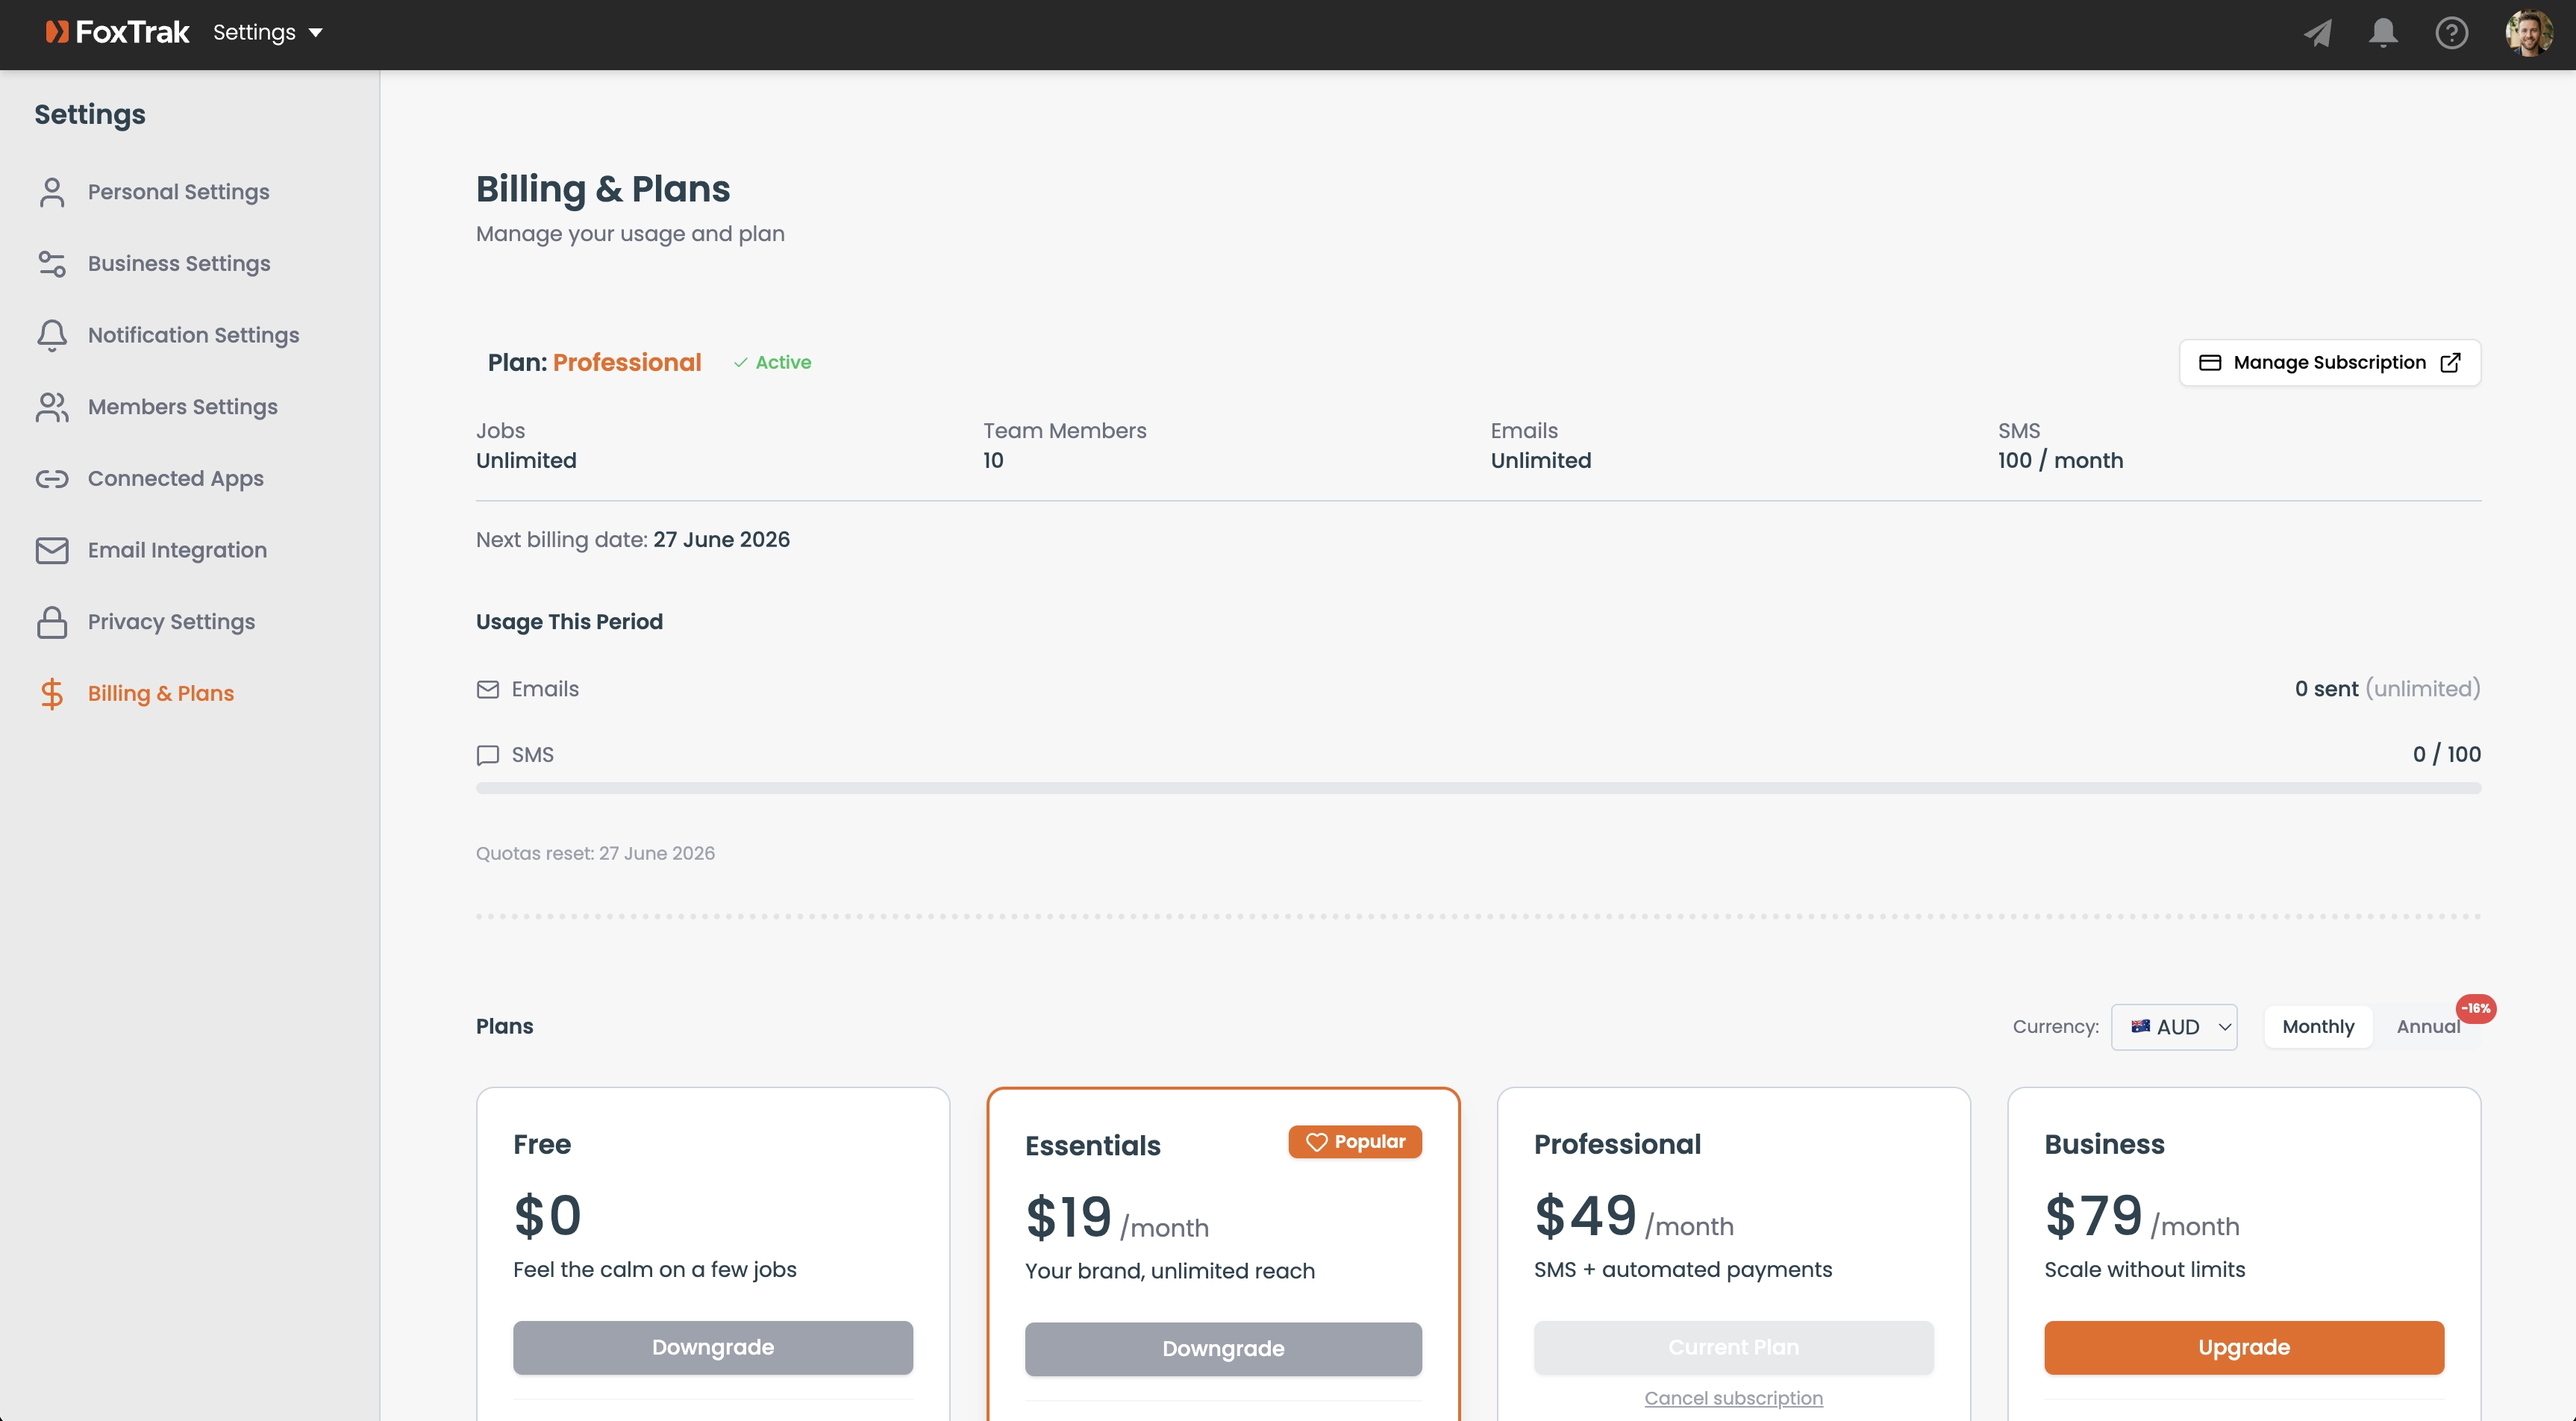Go to Business Settings

click(179, 263)
